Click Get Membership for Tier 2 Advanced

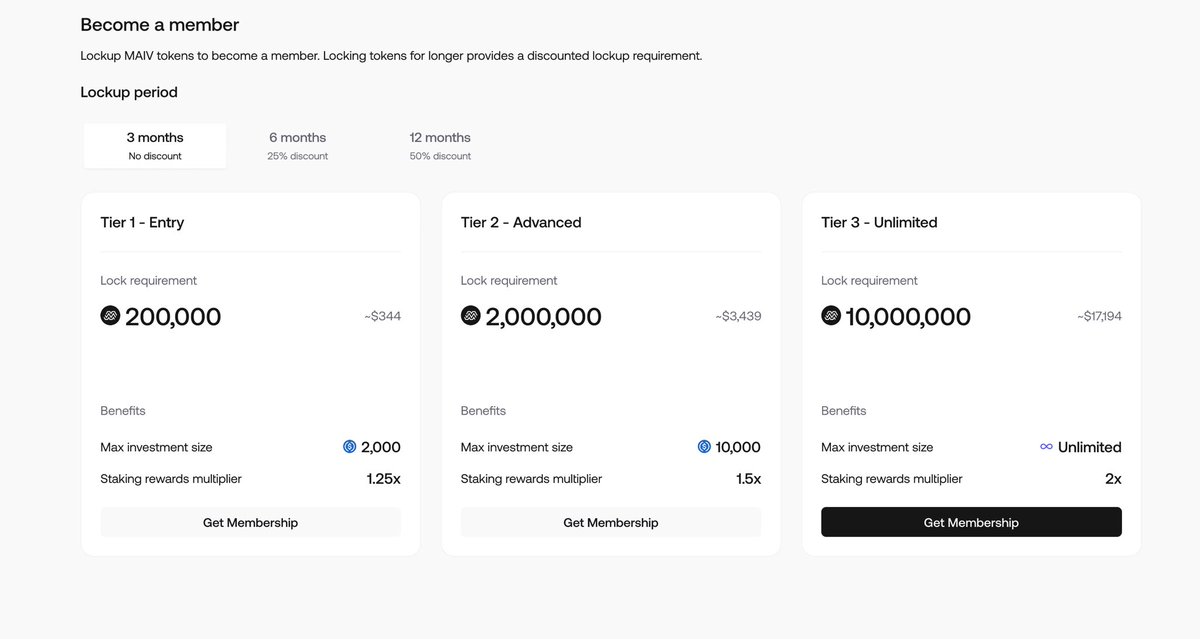pos(610,521)
